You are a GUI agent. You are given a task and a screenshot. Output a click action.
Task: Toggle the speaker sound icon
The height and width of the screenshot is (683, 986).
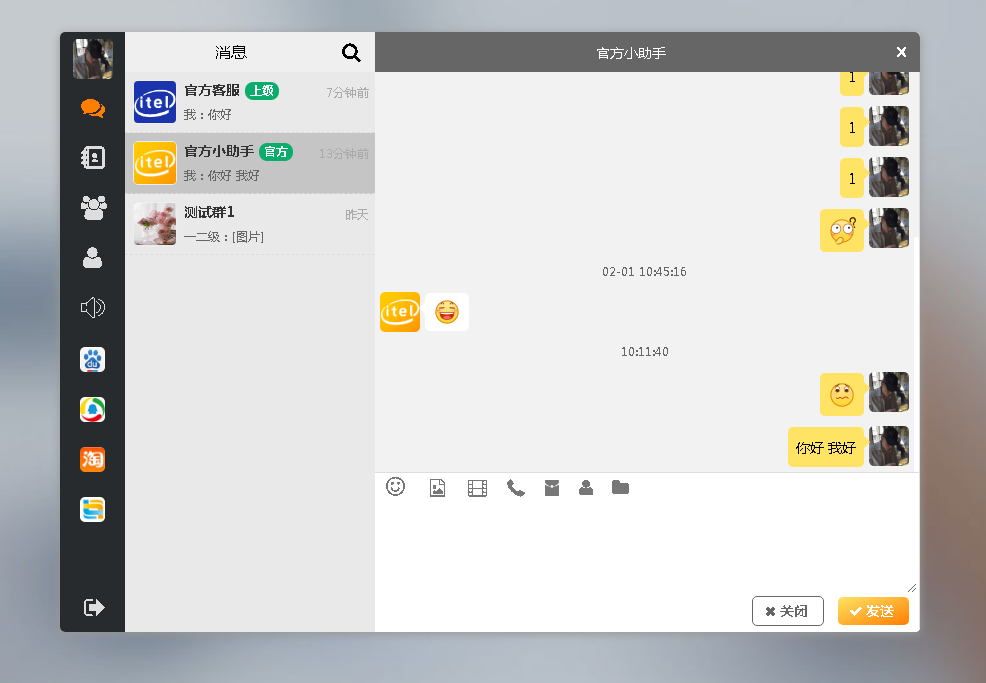coord(92,307)
